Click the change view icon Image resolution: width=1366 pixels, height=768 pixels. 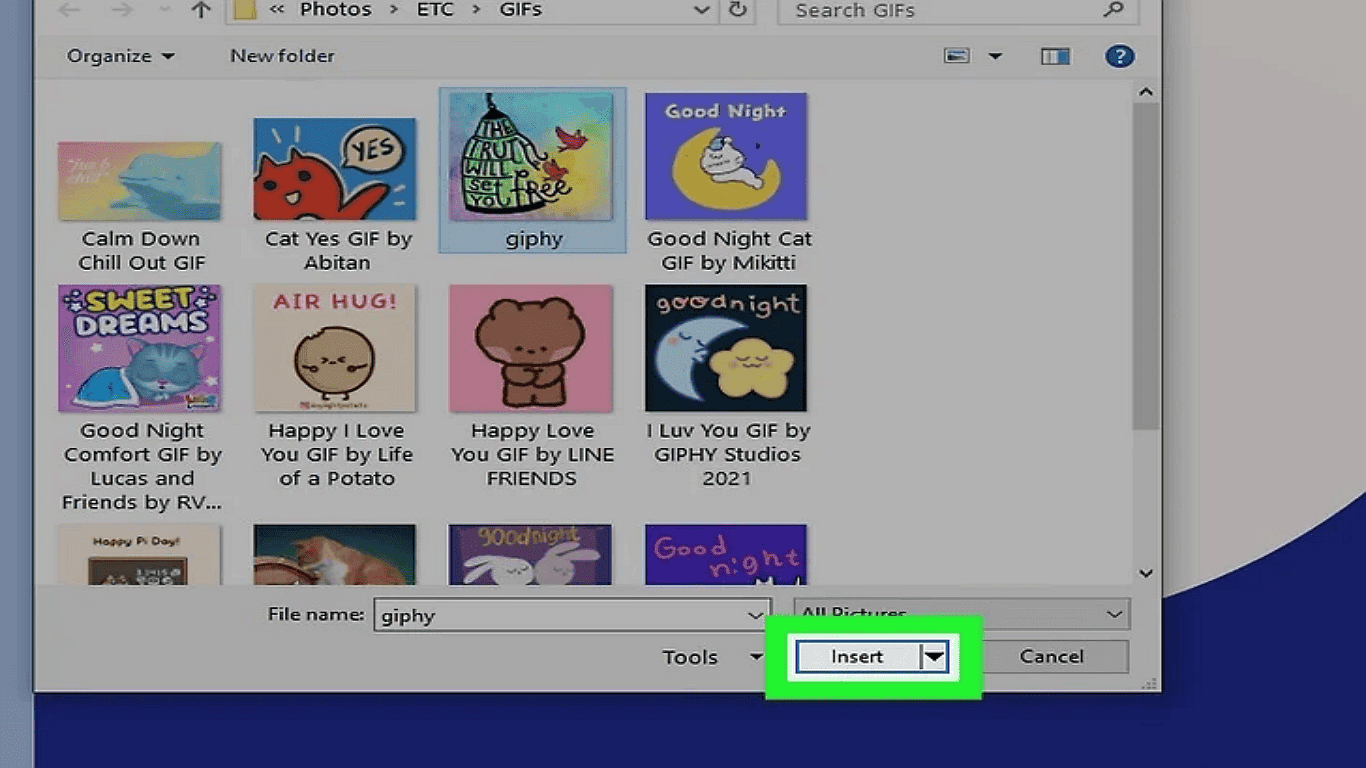click(957, 56)
